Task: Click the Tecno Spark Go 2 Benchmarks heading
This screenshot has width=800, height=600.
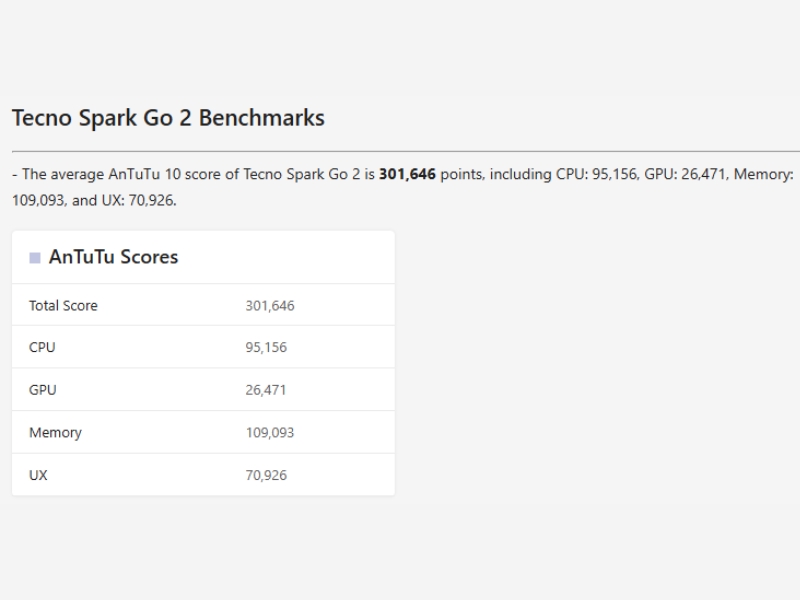Action: click(168, 117)
